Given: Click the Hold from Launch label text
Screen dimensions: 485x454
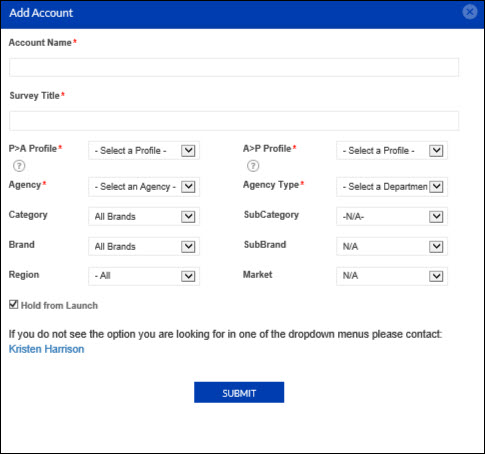Looking at the screenshot, I should (59, 305).
